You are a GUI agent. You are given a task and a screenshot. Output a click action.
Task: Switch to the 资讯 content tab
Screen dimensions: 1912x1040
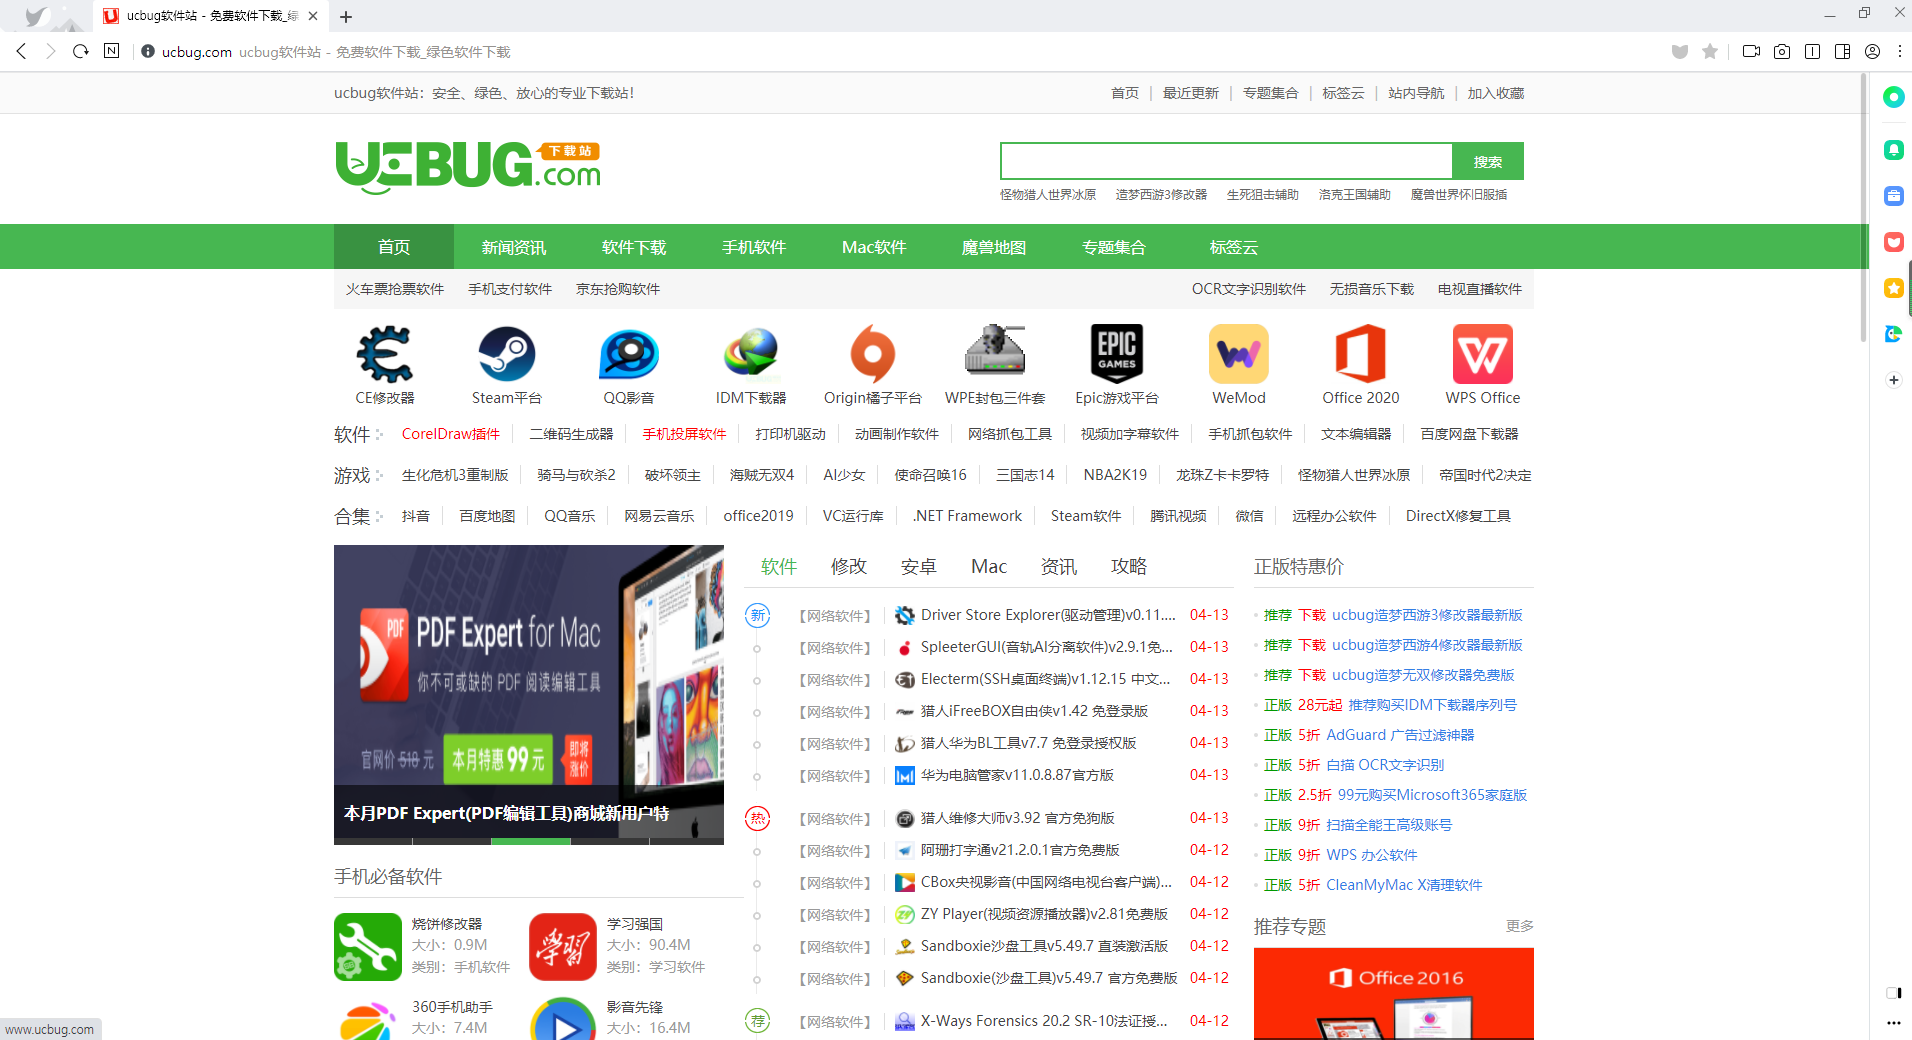(1059, 566)
